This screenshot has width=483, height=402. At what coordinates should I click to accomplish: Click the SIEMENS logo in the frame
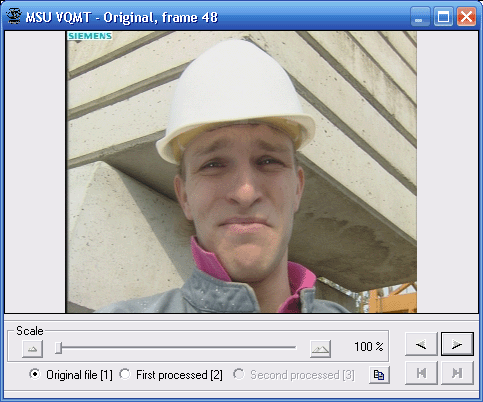(90, 36)
